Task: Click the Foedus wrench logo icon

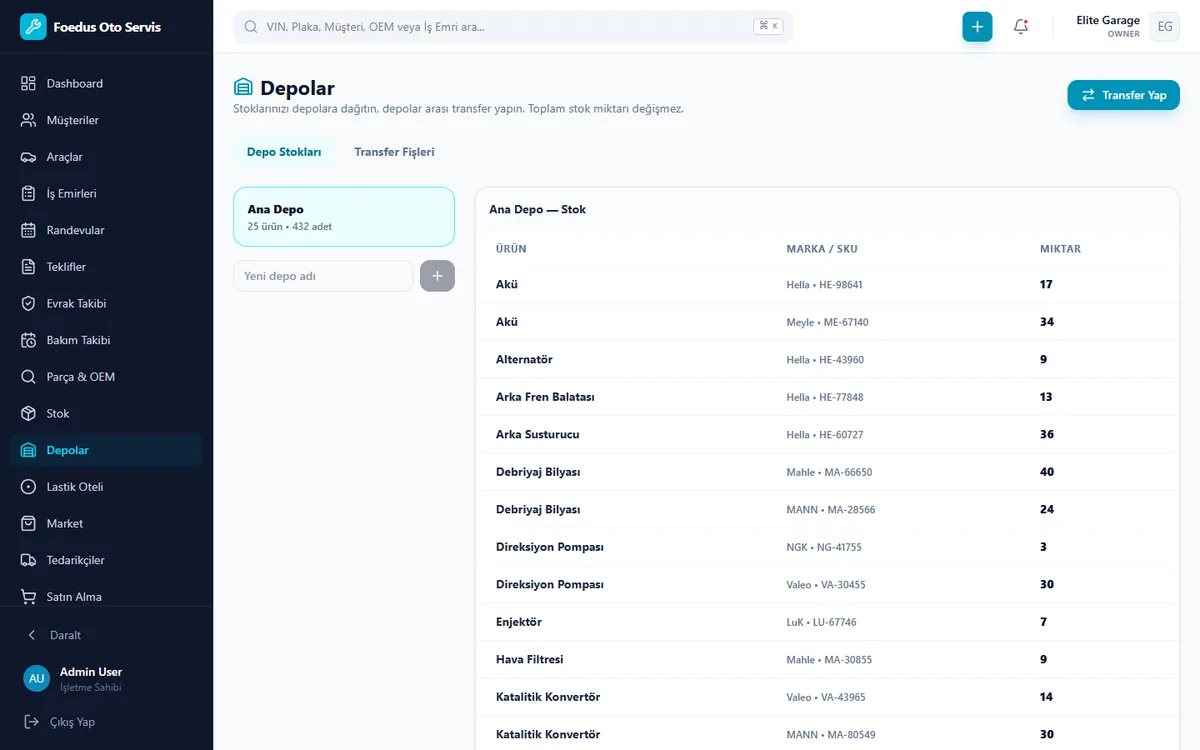Action: pos(33,27)
